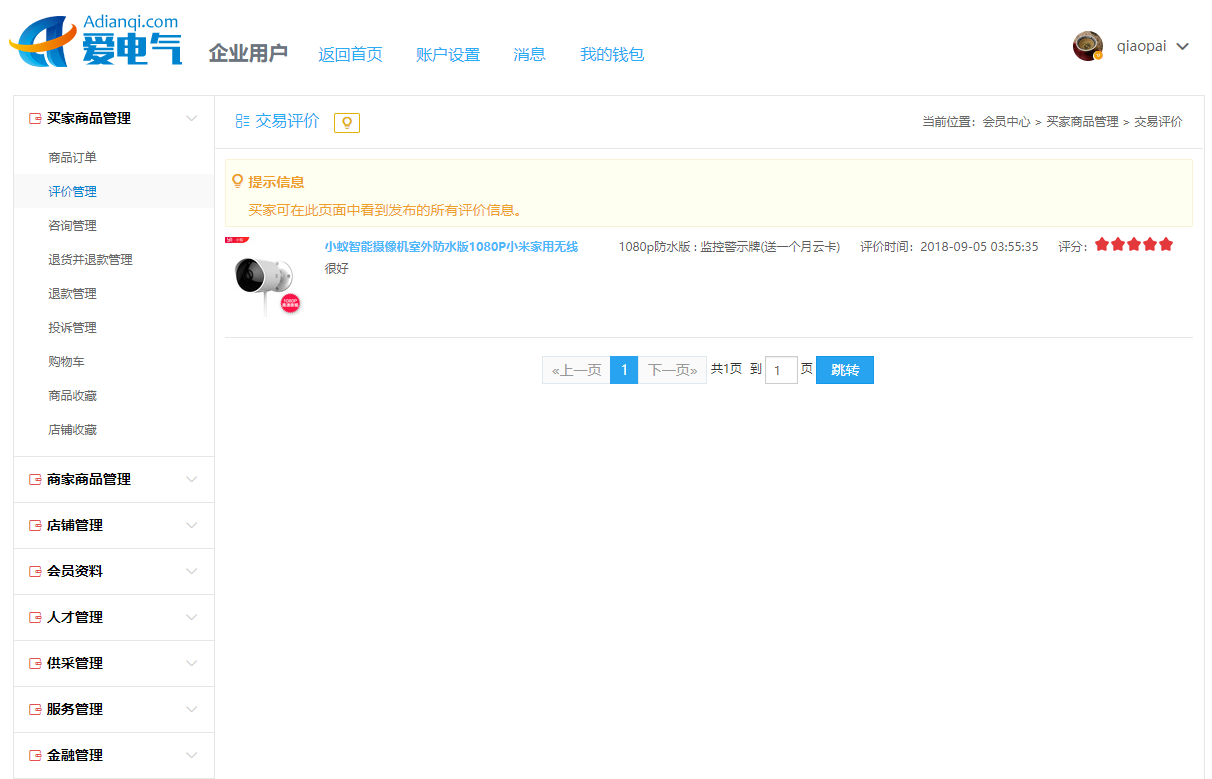Screen dimensions: 1212x779
Task: Collapse the 买家商品管理 section chevron
Action: [192, 118]
